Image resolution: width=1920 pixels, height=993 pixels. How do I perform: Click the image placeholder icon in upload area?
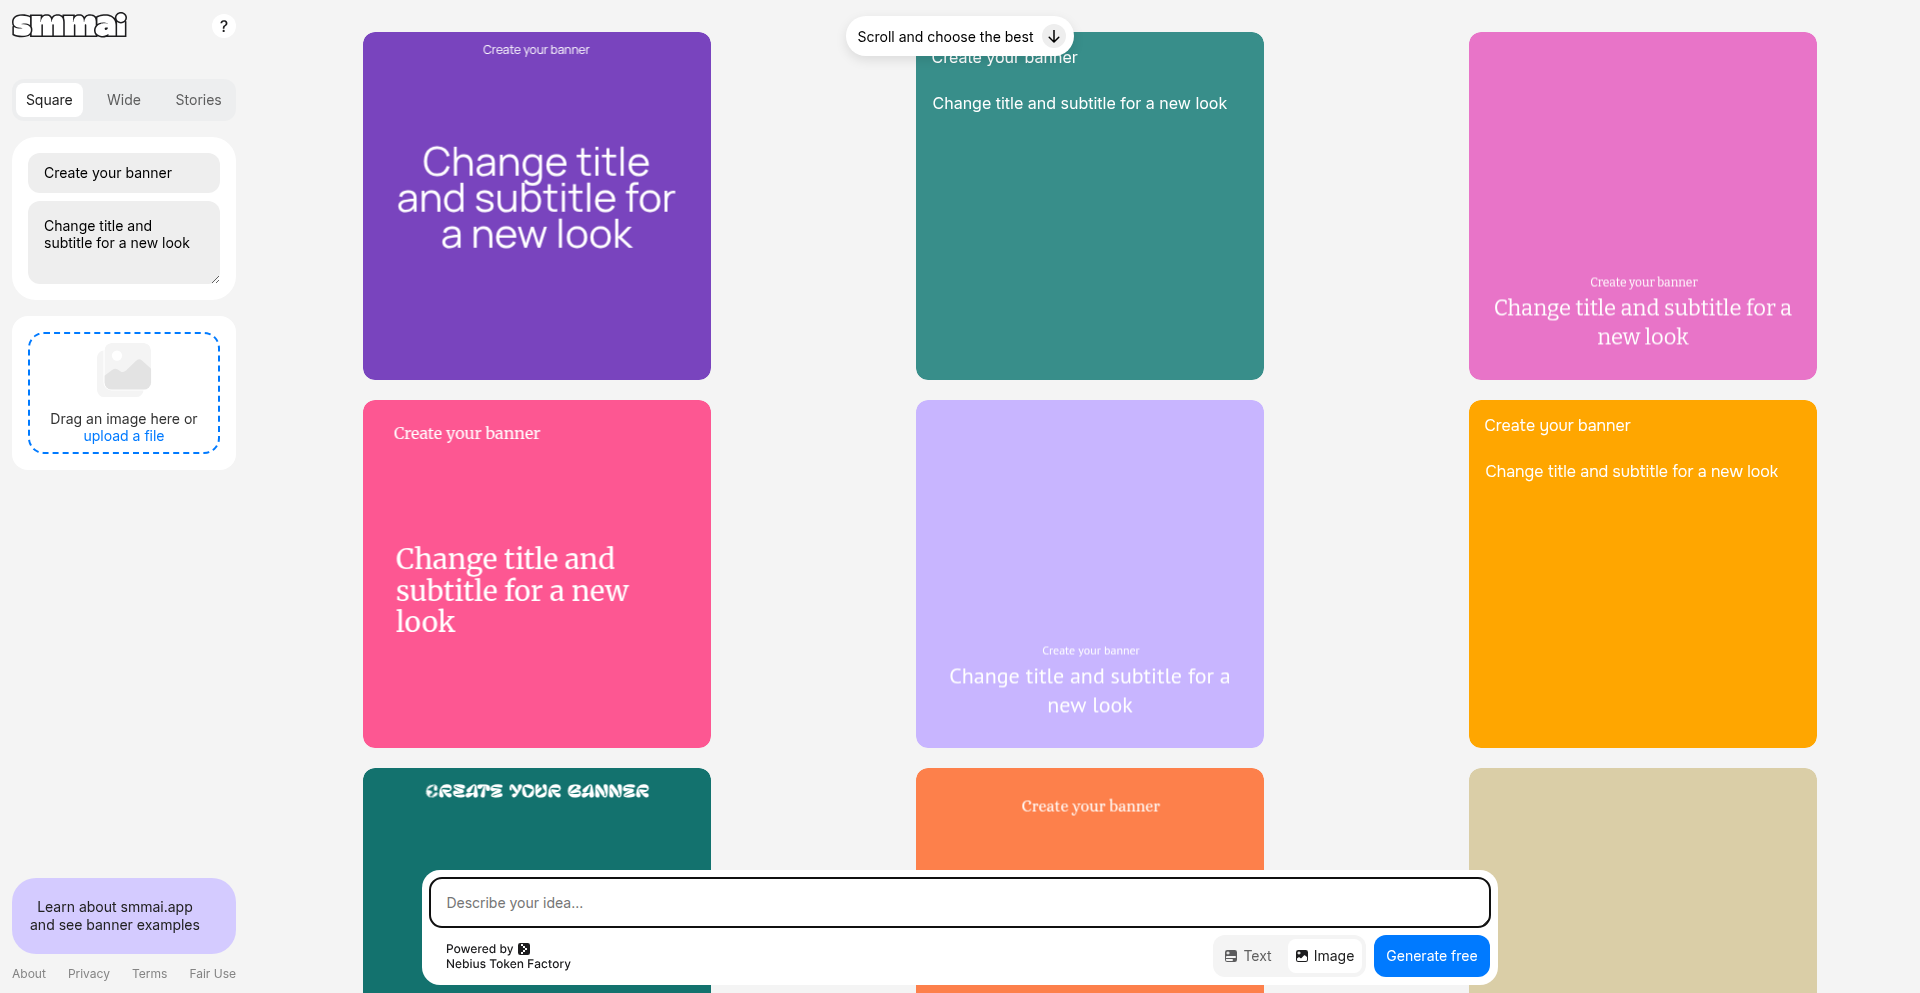[124, 370]
